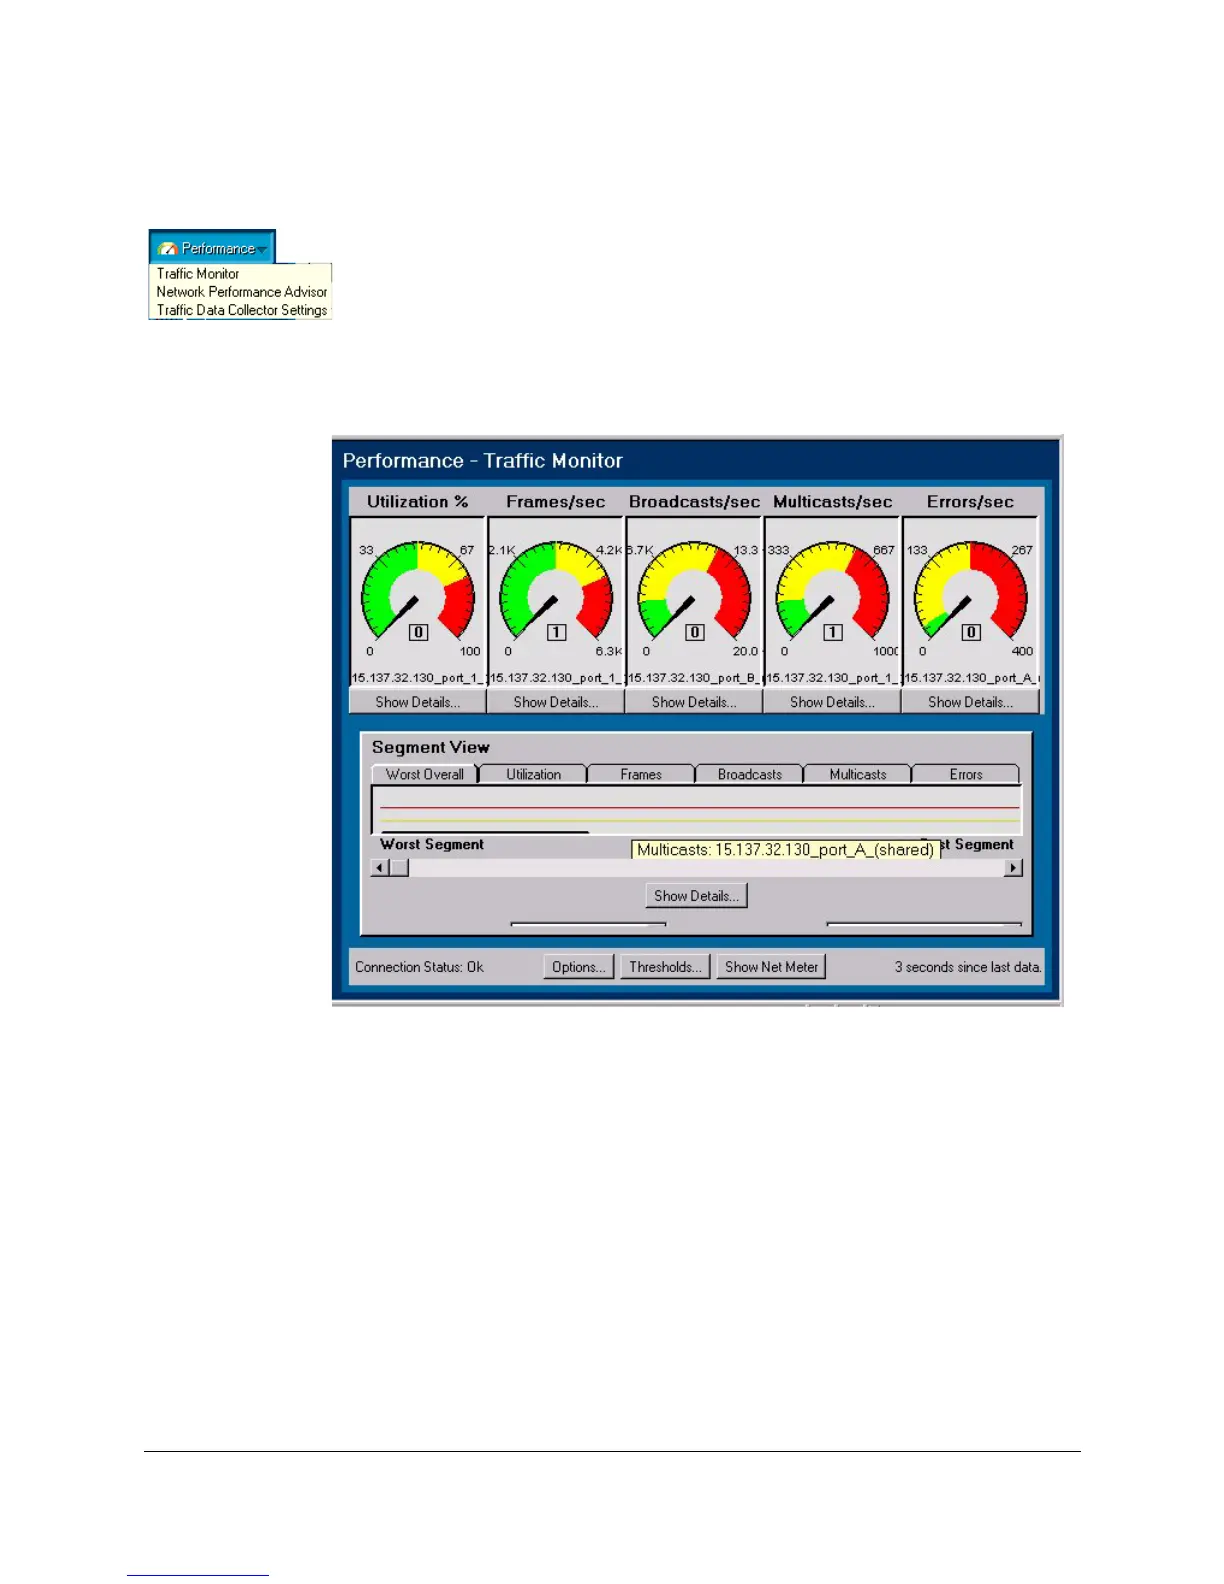This screenshot has width=1224, height=1584.
Task: Click the Errors/sec column header
Action: click(970, 501)
